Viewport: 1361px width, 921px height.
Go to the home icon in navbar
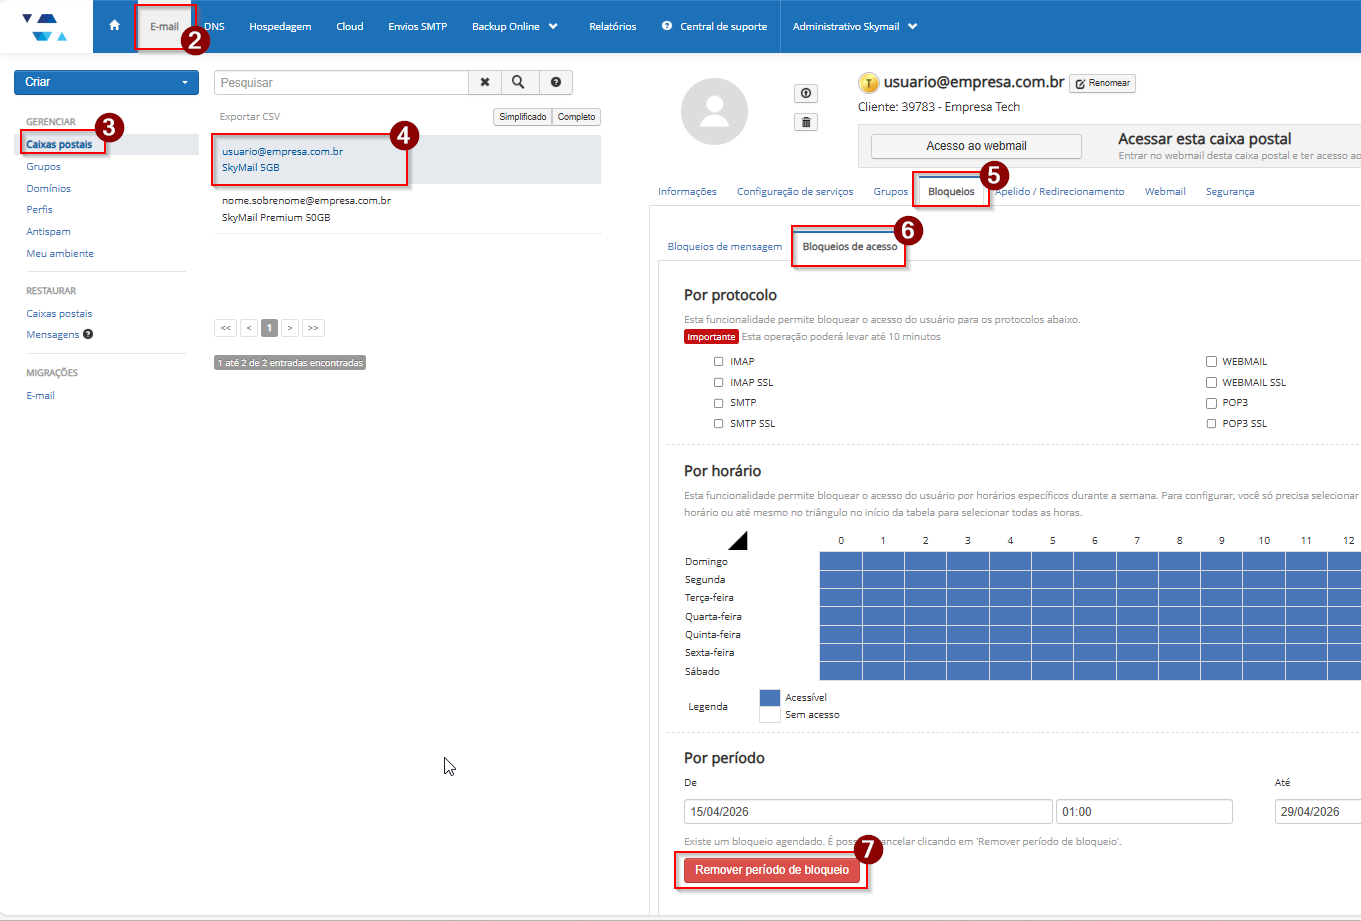[x=114, y=26]
